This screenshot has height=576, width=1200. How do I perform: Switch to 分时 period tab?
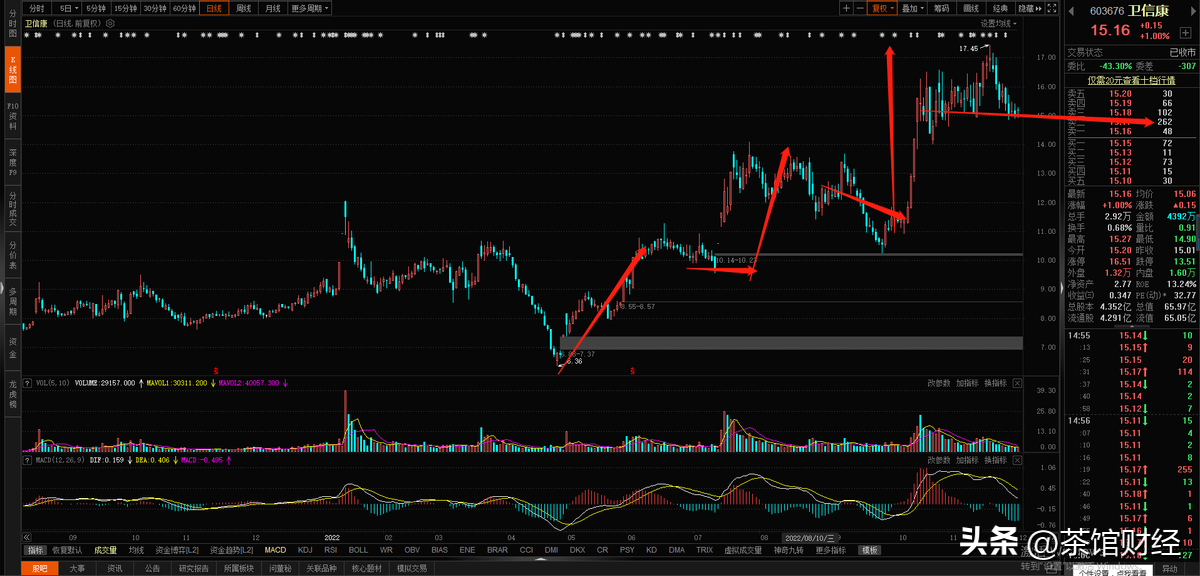pos(37,8)
